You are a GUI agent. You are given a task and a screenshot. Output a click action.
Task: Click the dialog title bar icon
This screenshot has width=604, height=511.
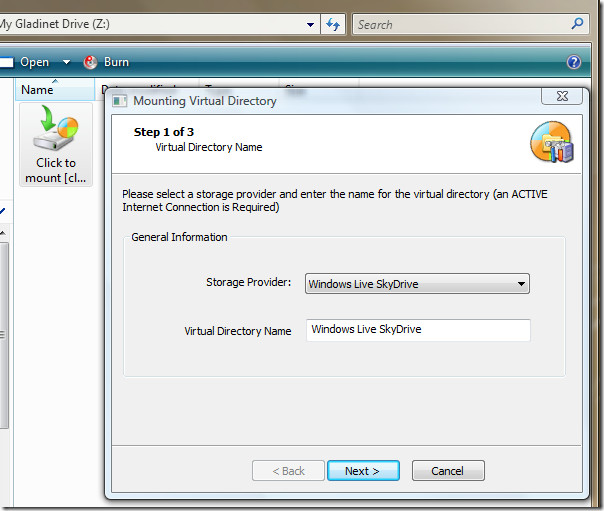point(119,101)
